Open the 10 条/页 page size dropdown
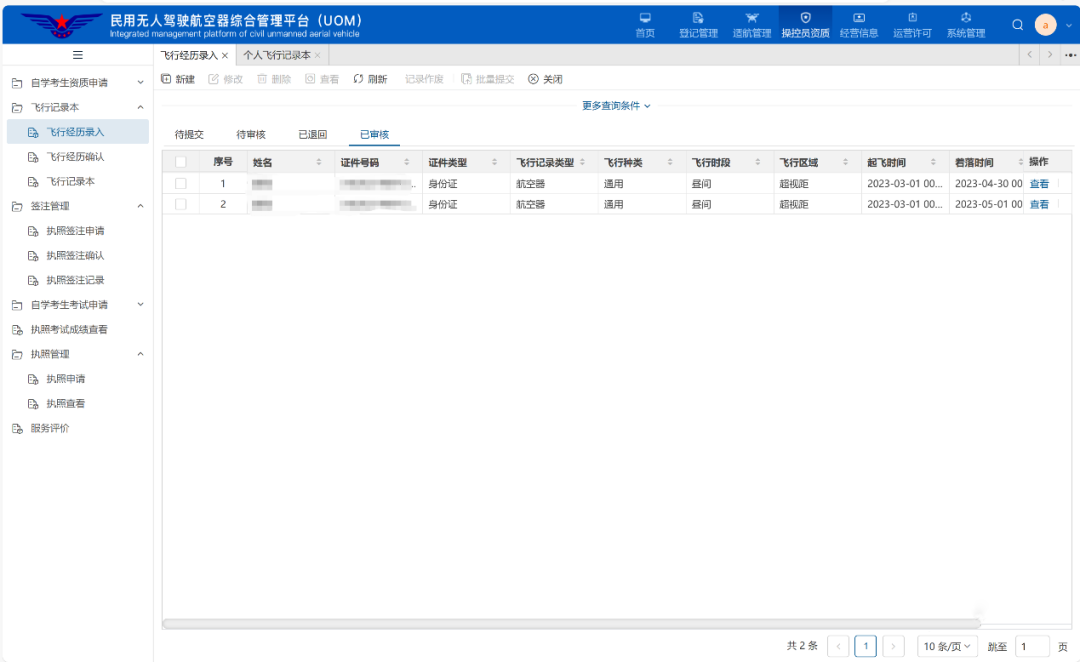Viewport: 1080px width, 662px height. [x=947, y=646]
